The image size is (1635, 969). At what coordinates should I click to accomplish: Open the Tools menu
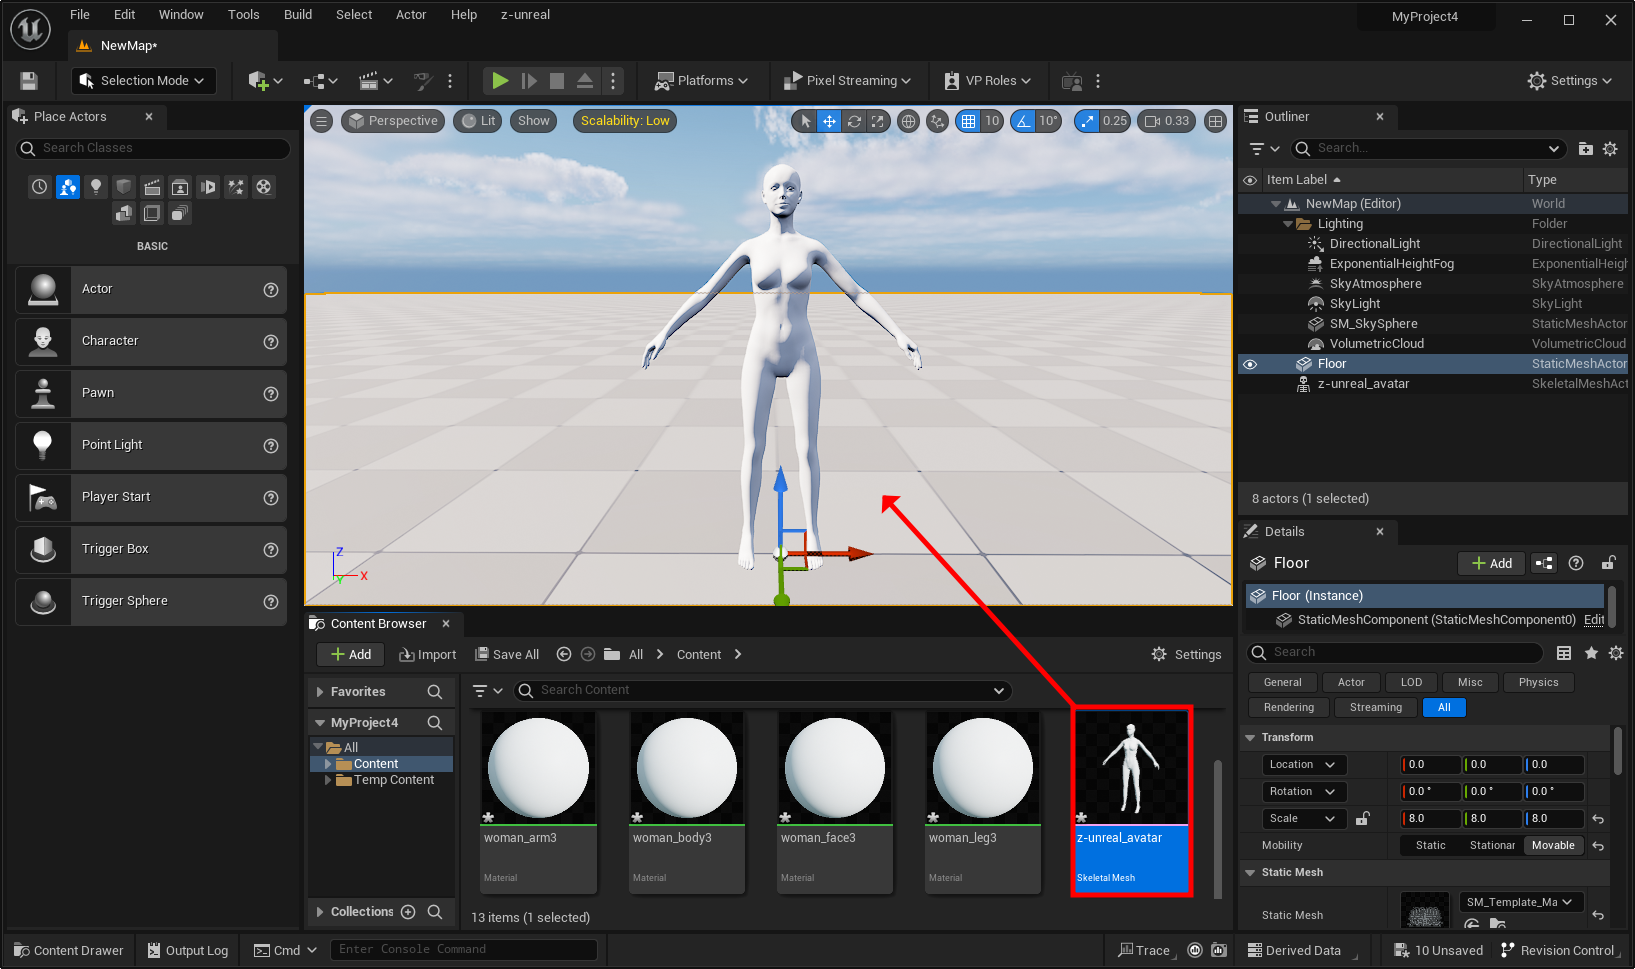[x=243, y=15]
